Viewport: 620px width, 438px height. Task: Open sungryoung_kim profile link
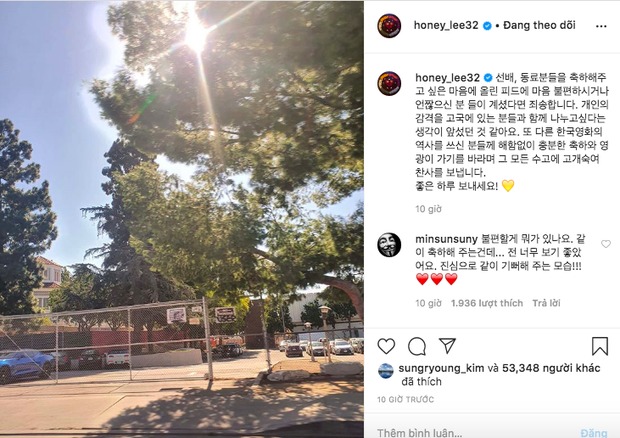tap(441, 368)
